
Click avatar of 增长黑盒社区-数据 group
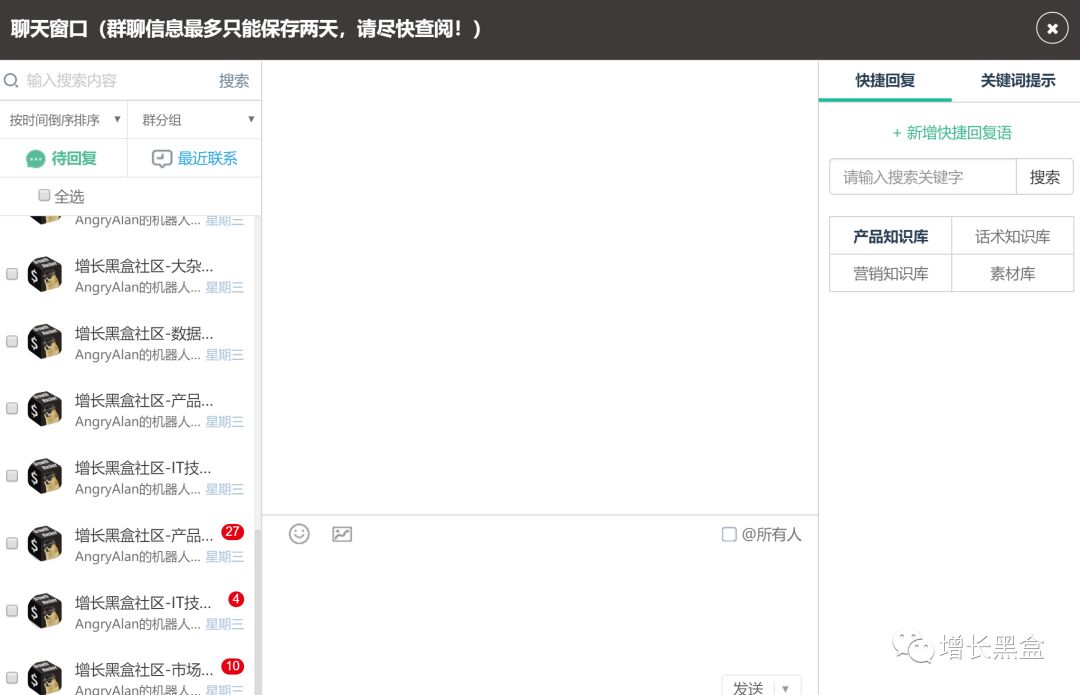pyautogui.click(x=45, y=342)
